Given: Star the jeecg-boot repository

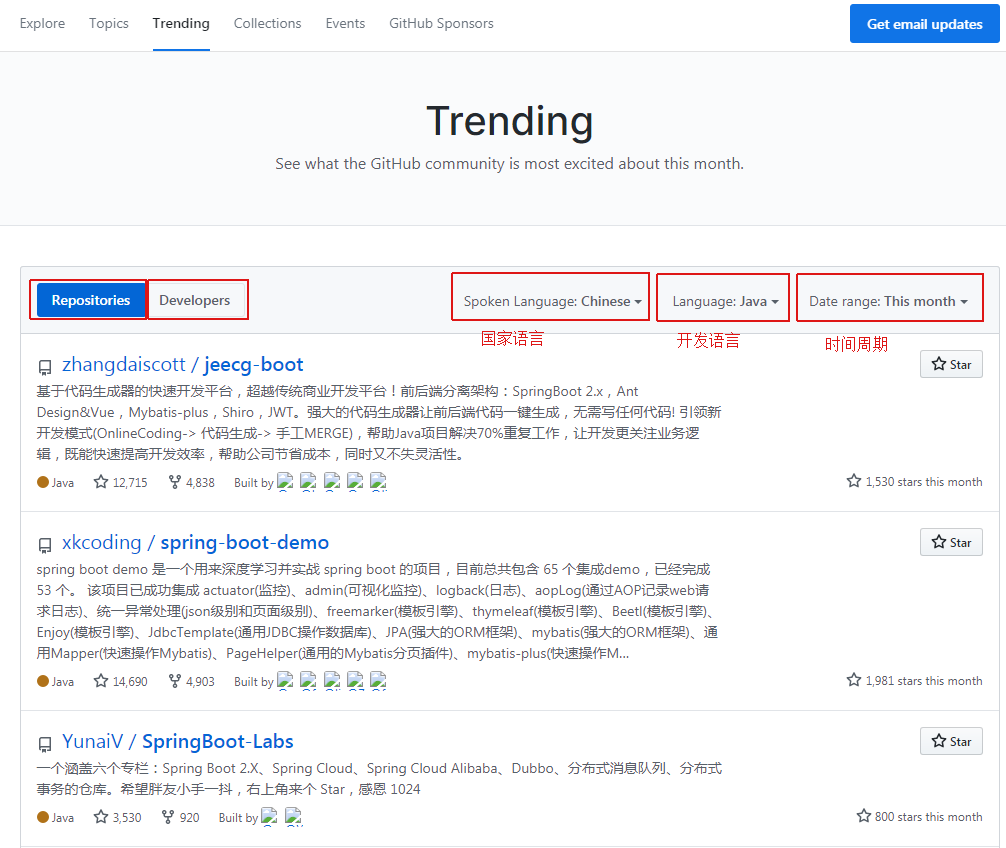Looking at the screenshot, I should 951,364.
